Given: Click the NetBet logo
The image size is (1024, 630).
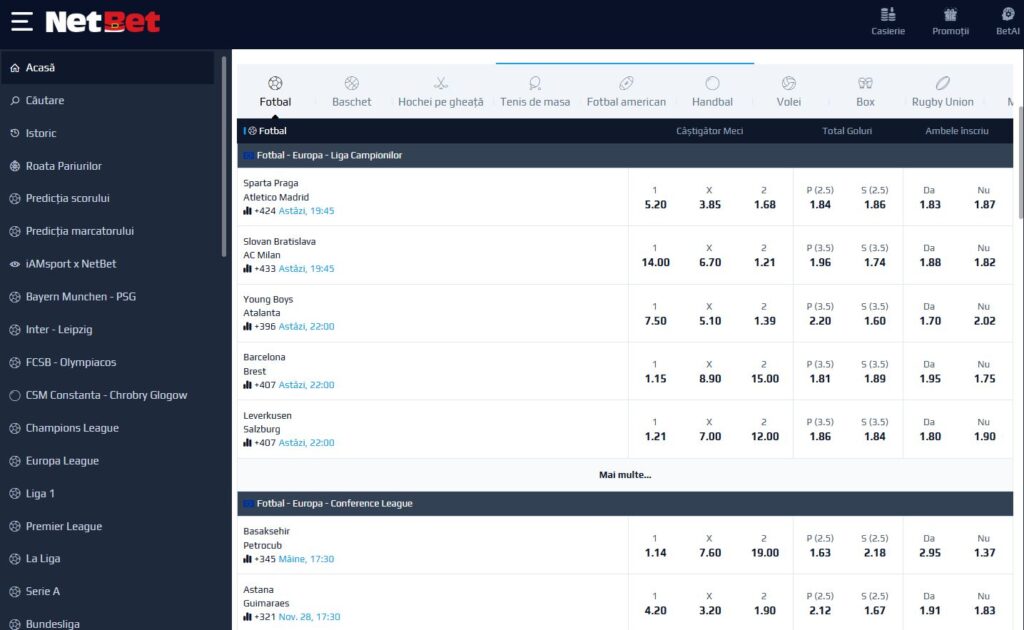Looking at the screenshot, I should (103, 22).
